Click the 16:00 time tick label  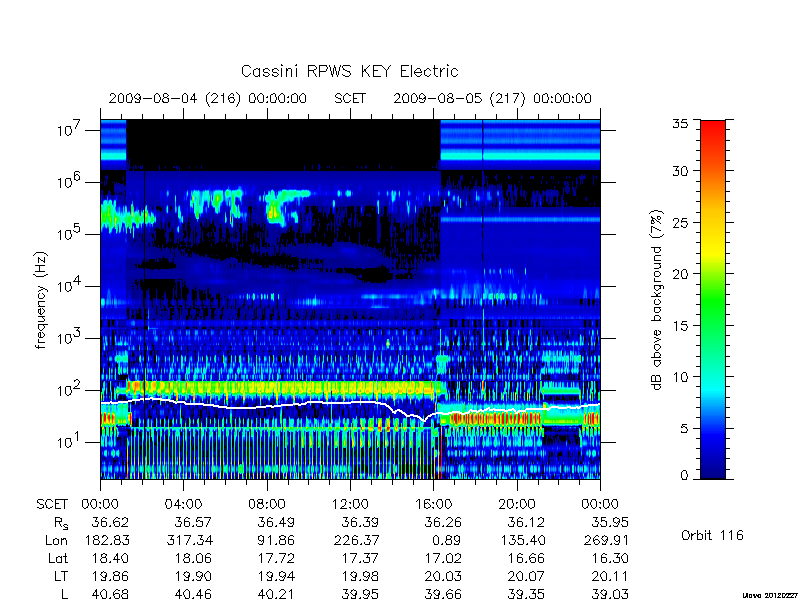point(434,505)
